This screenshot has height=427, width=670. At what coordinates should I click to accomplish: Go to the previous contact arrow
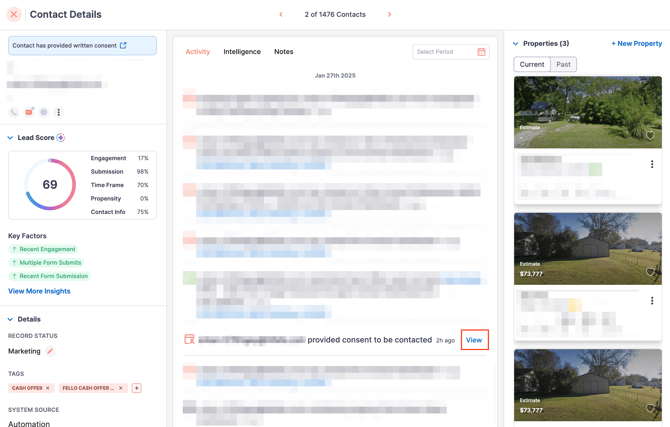pos(281,15)
